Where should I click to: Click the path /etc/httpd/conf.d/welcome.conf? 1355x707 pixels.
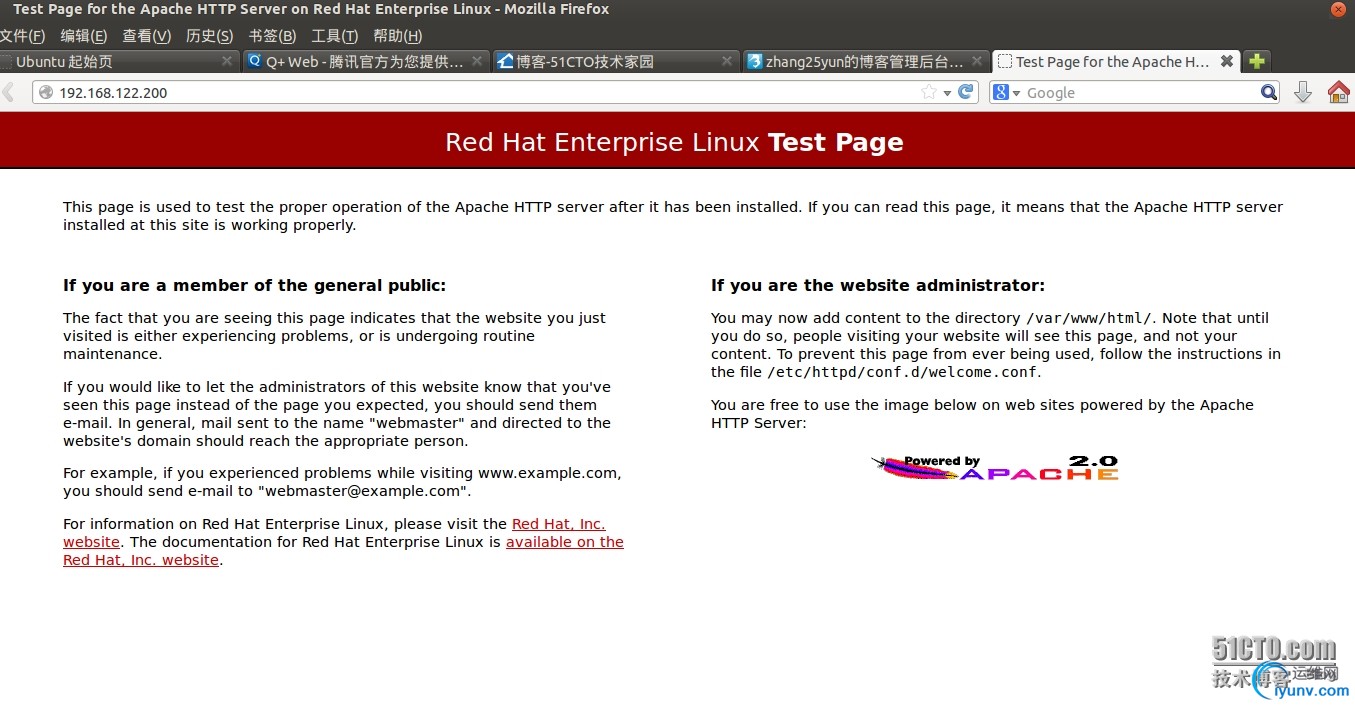903,372
